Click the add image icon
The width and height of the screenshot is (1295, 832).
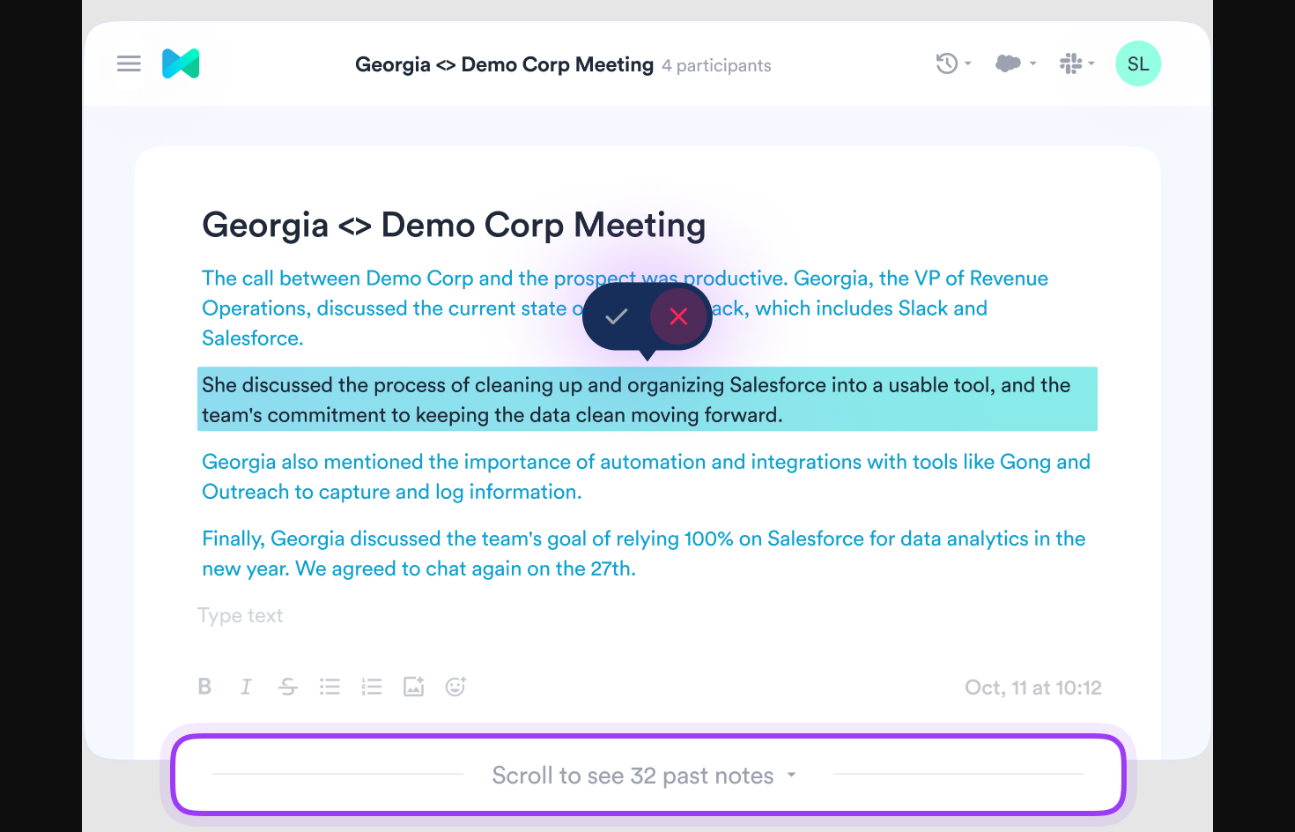[x=414, y=687]
